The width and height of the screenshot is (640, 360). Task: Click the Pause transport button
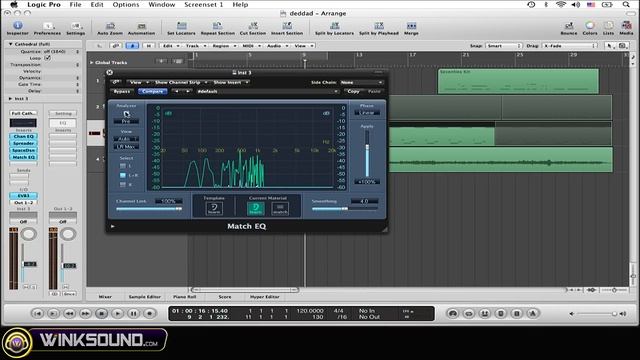click(x=133, y=313)
